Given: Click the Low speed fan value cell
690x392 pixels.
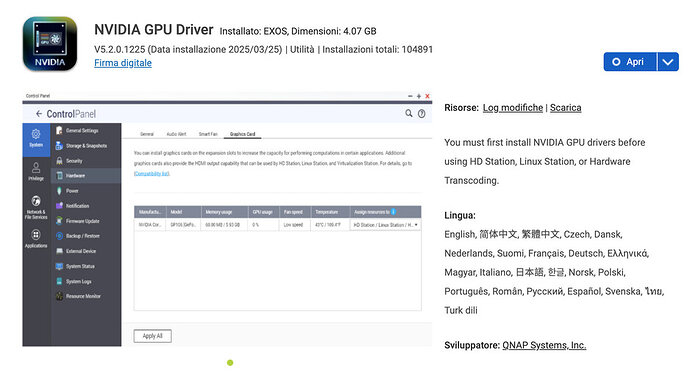Looking at the screenshot, I should pos(295,225).
